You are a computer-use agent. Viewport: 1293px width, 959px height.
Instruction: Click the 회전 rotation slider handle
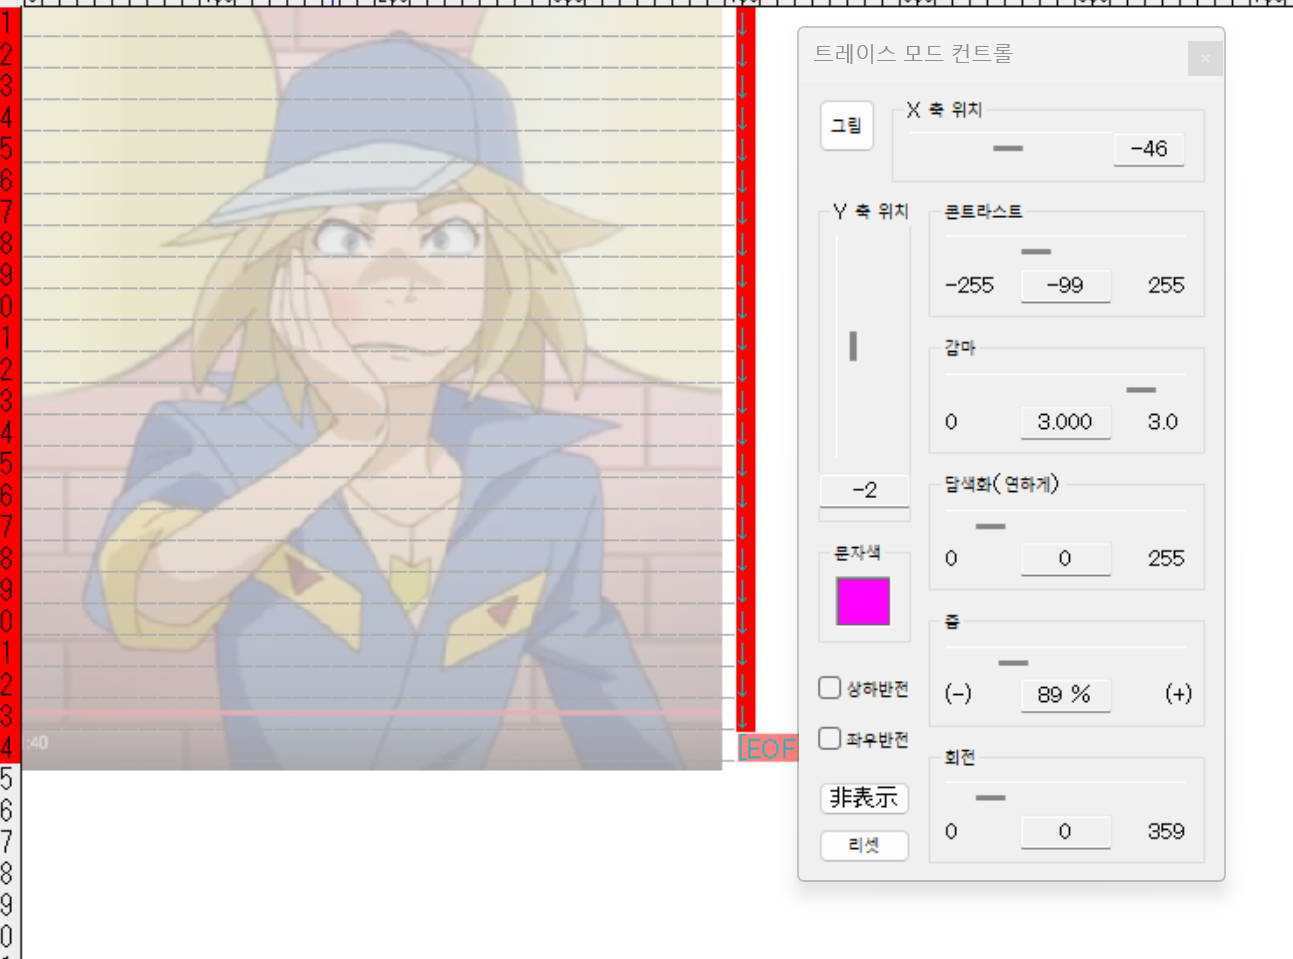coord(990,798)
